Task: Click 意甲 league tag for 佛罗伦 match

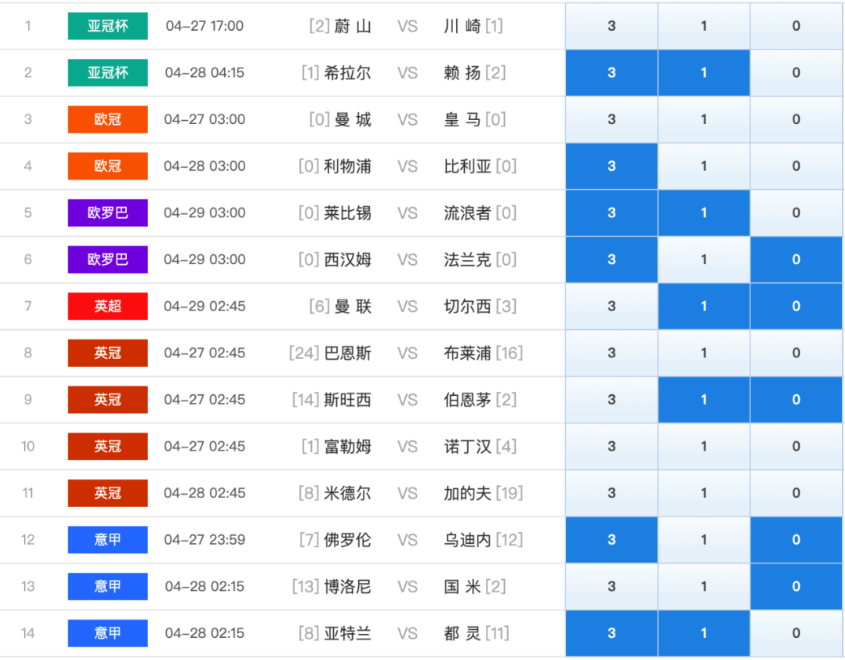Action: [x=108, y=539]
